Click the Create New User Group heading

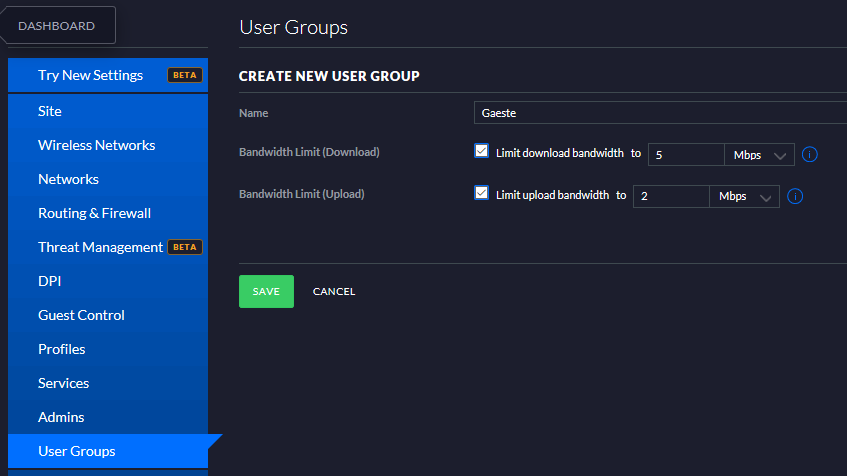329,76
